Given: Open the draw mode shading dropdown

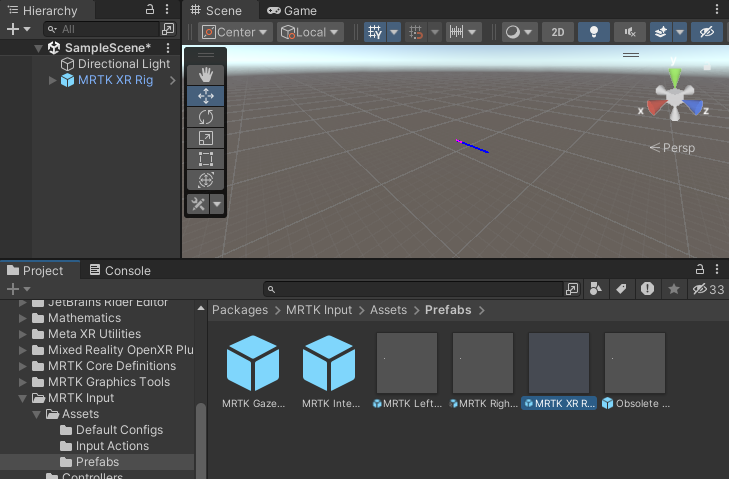Looking at the screenshot, I should click(x=520, y=32).
